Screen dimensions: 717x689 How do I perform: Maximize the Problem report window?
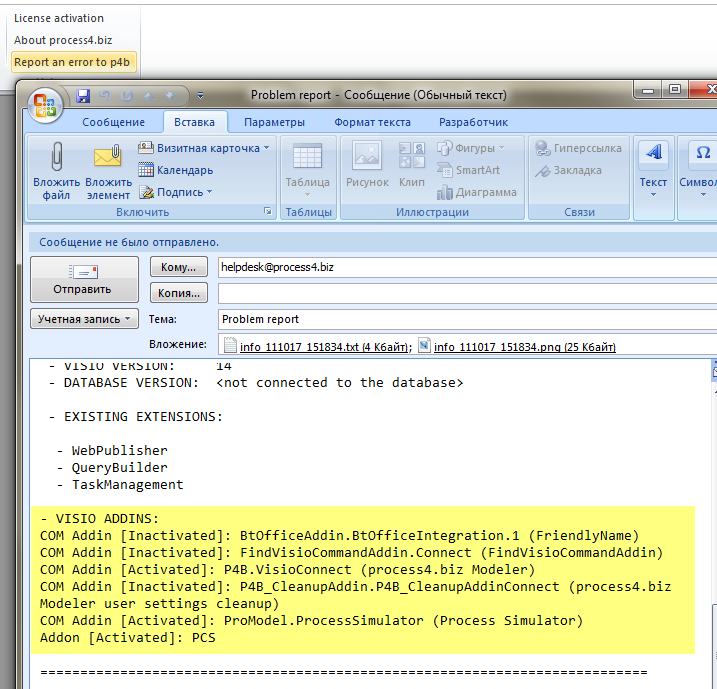pyautogui.click(x=675, y=90)
